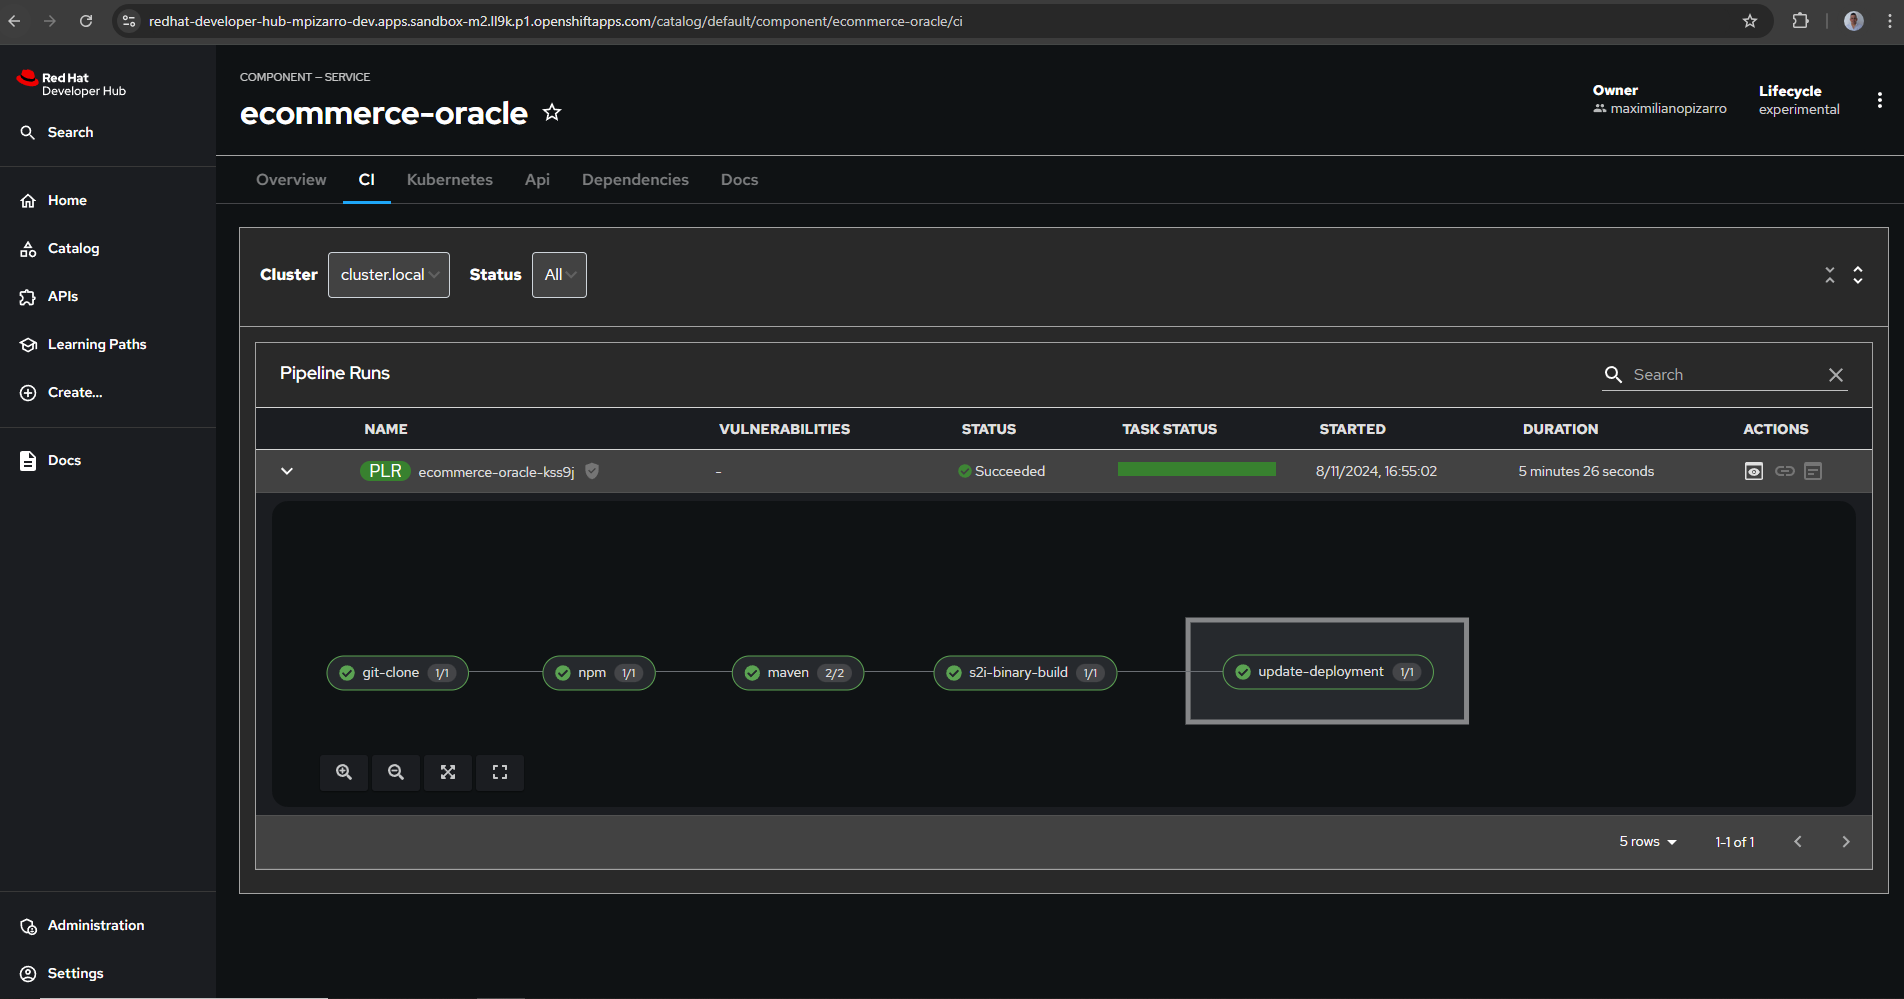Open the Status All dropdown
The height and width of the screenshot is (999, 1904).
[x=559, y=274]
